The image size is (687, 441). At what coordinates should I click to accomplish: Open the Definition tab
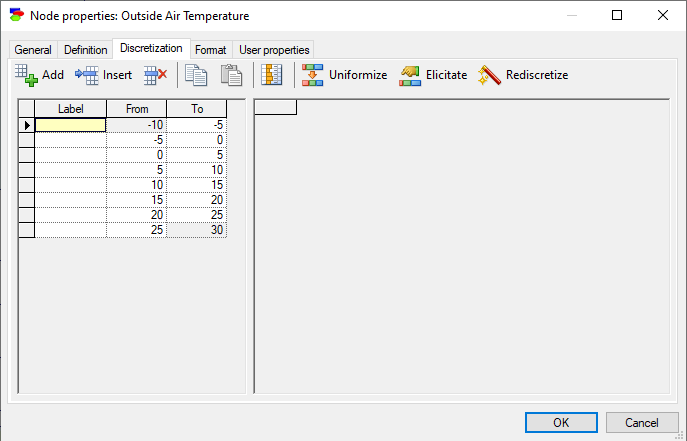pos(85,50)
